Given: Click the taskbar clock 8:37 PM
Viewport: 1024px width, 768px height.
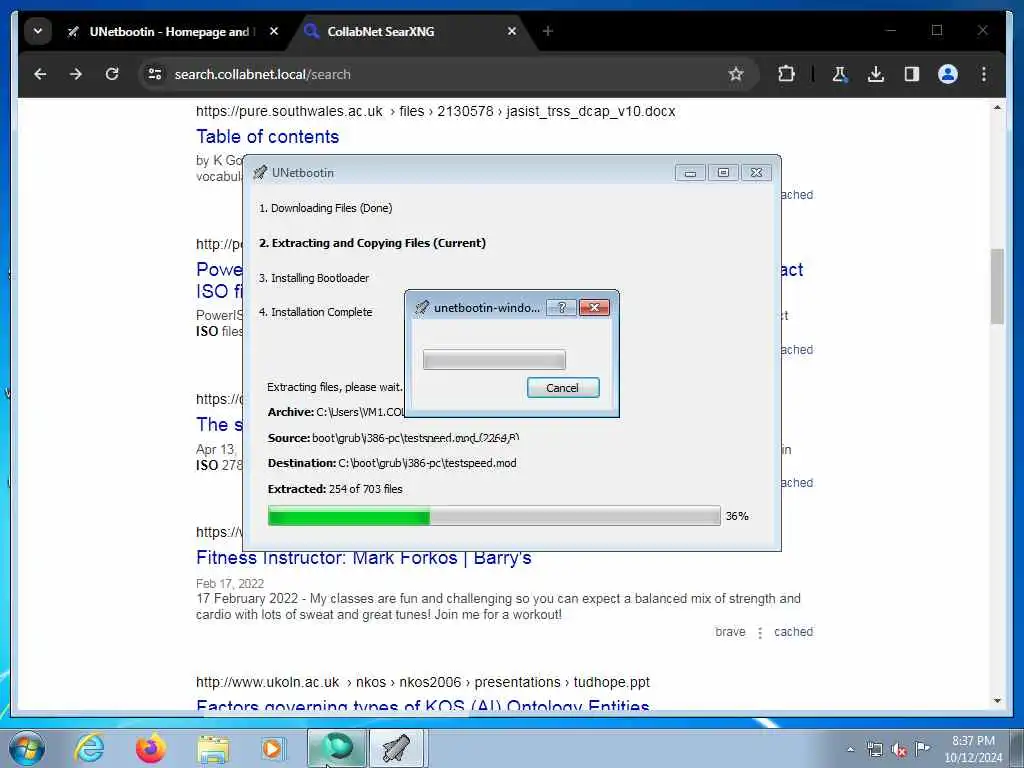Looking at the screenshot, I should click(973, 749).
